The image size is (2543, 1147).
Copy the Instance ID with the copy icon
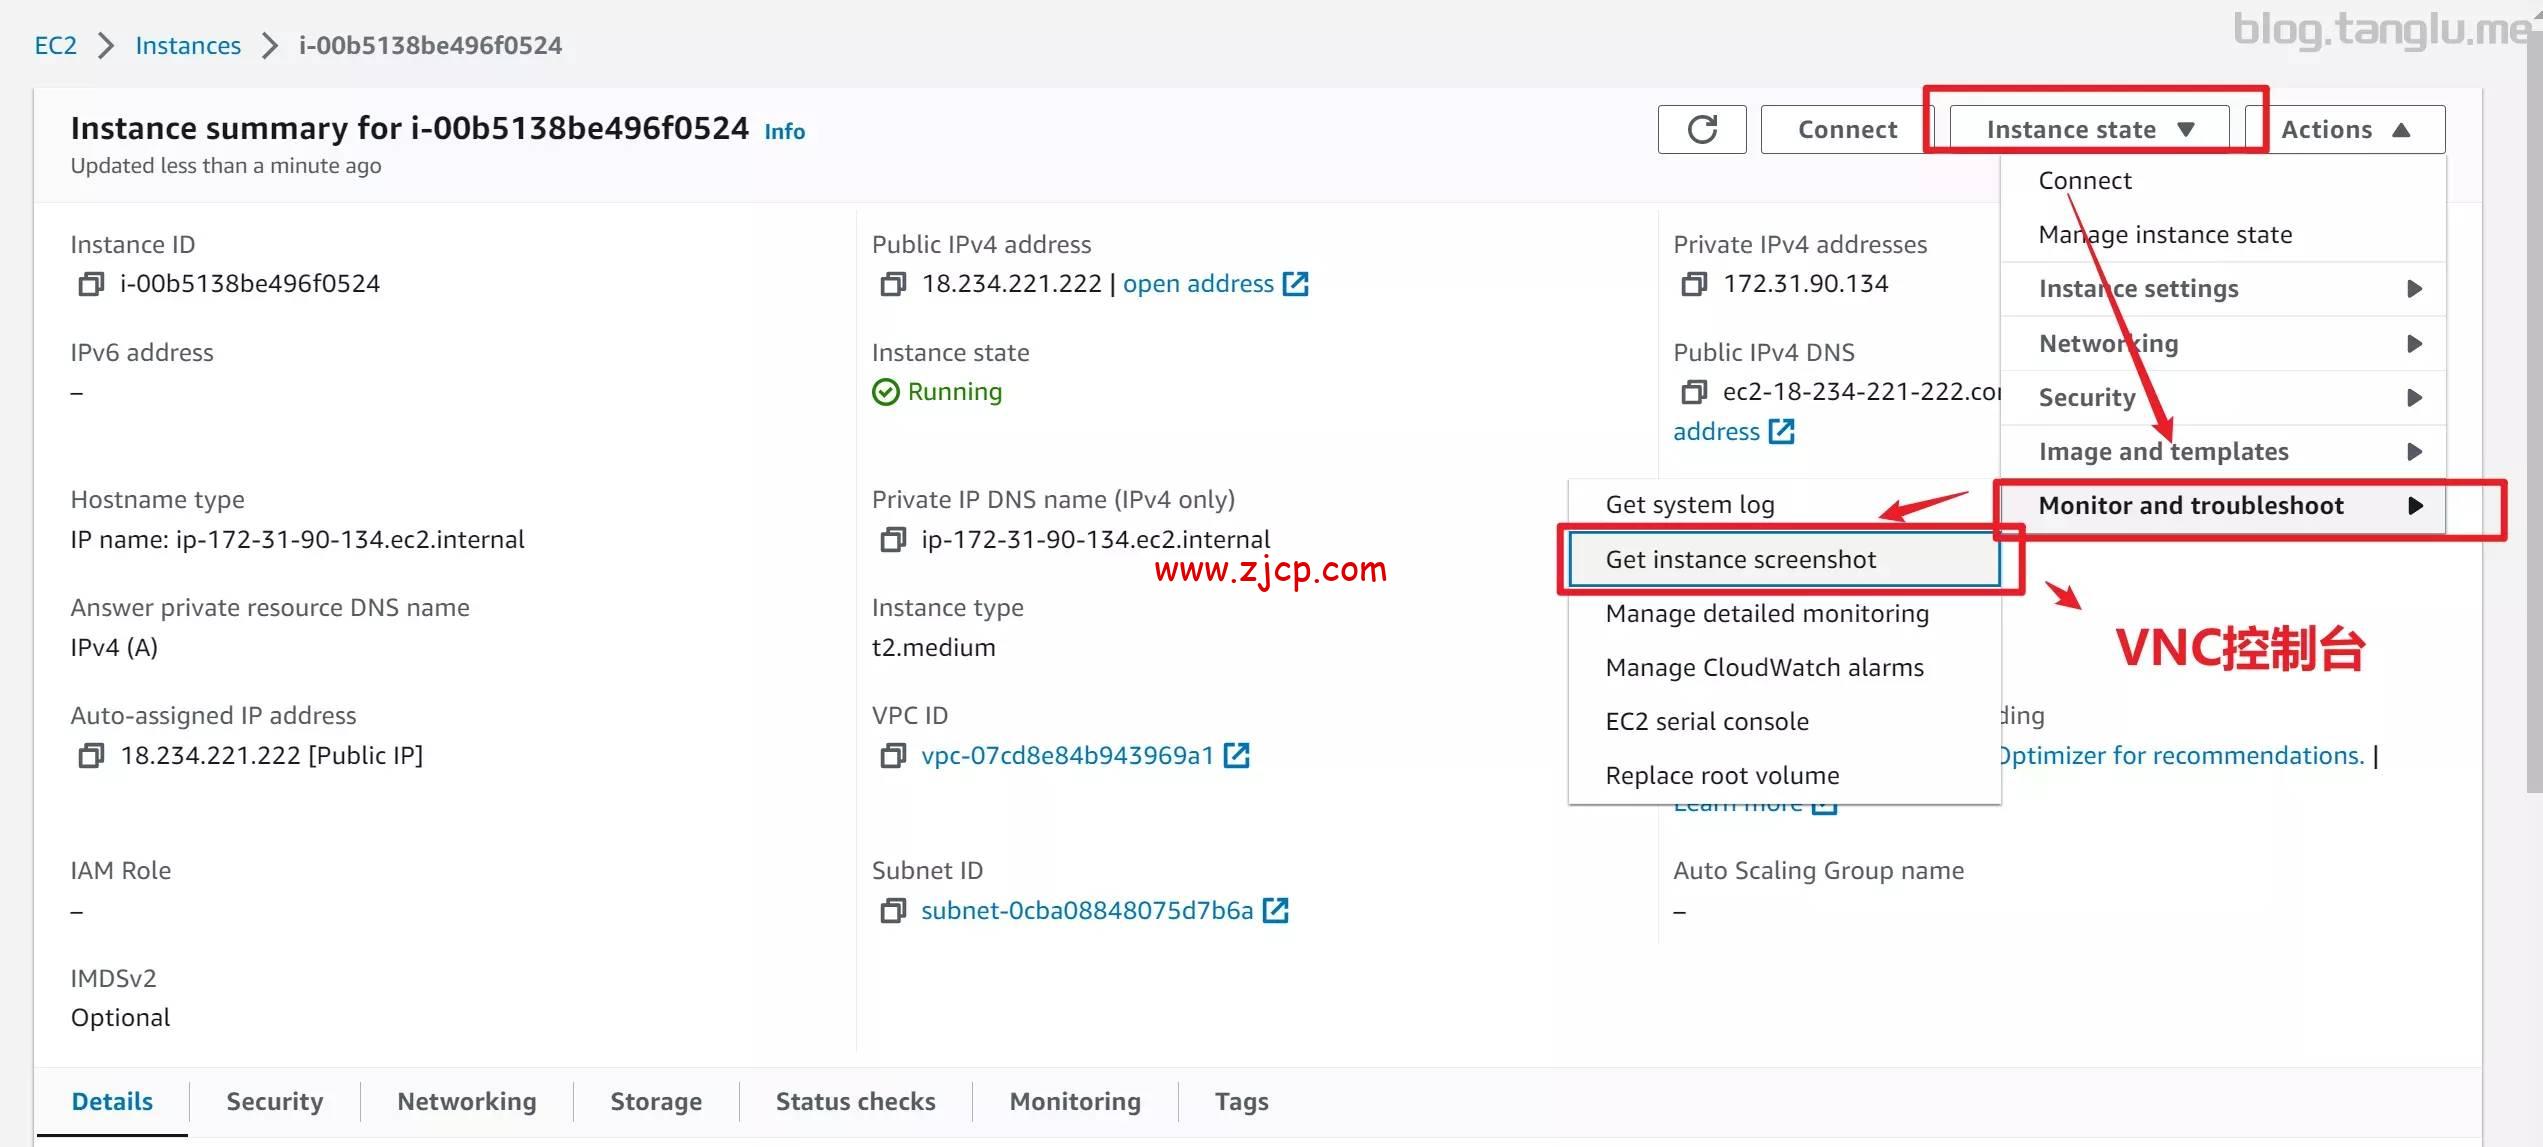(x=90, y=284)
